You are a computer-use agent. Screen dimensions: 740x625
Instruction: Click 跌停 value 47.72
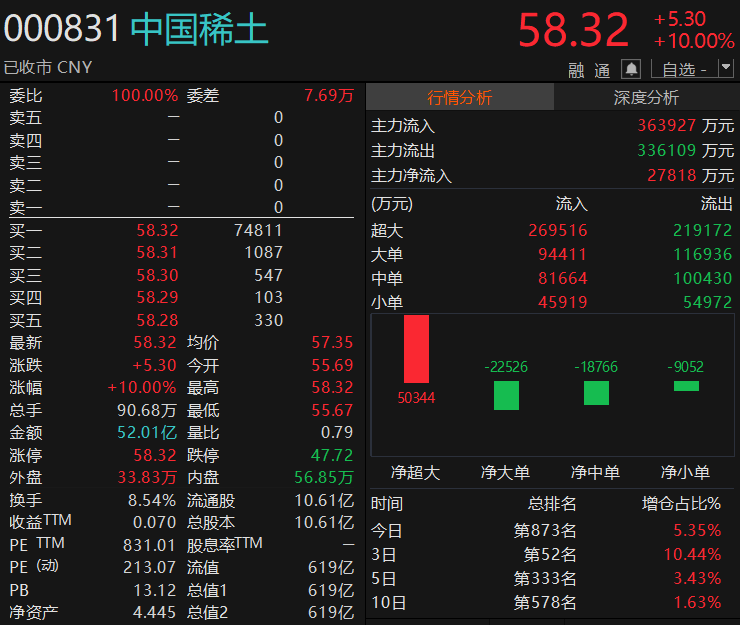(332, 455)
